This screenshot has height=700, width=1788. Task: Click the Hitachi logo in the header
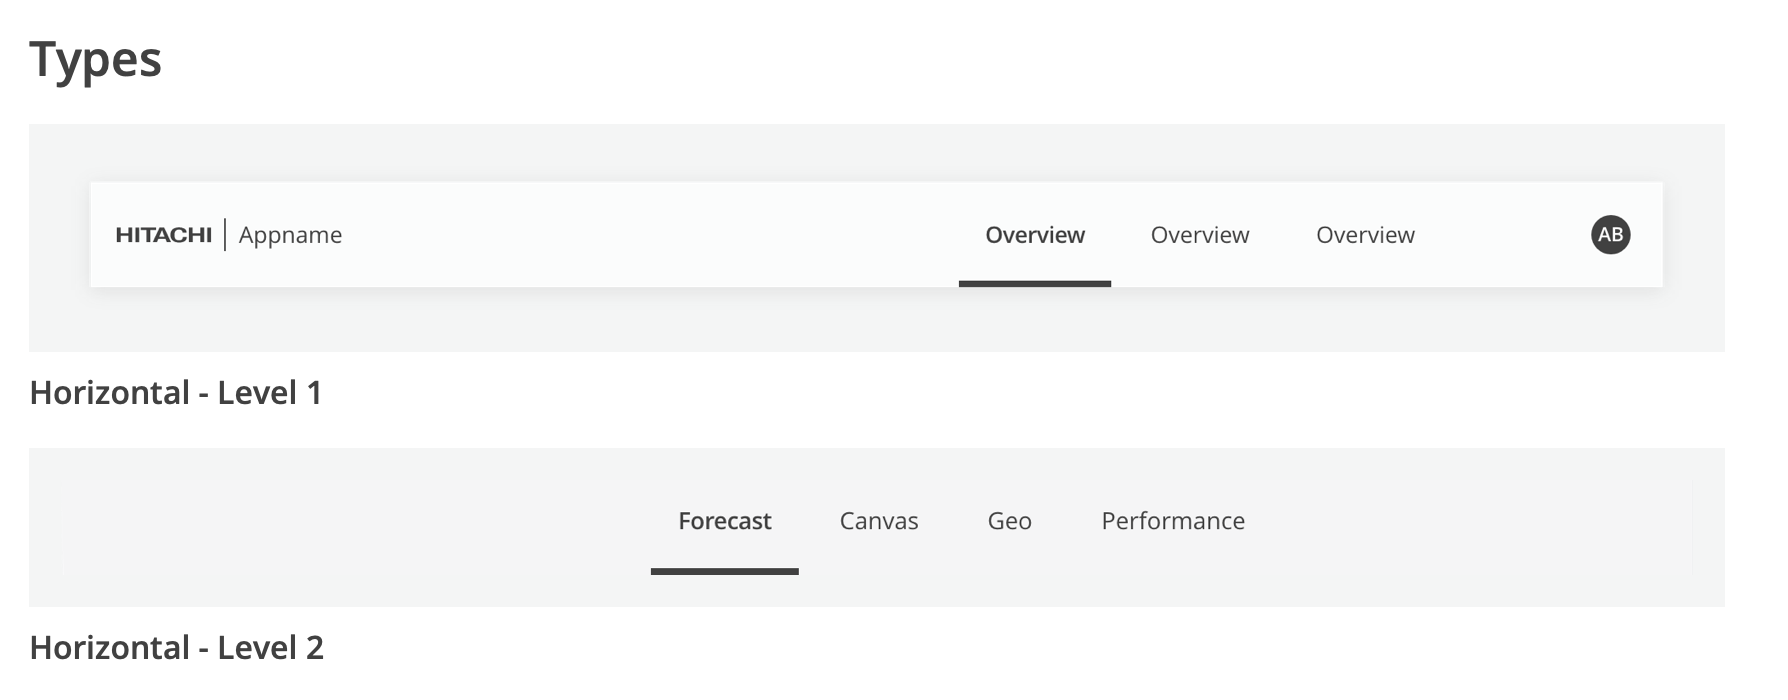(163, 235)
